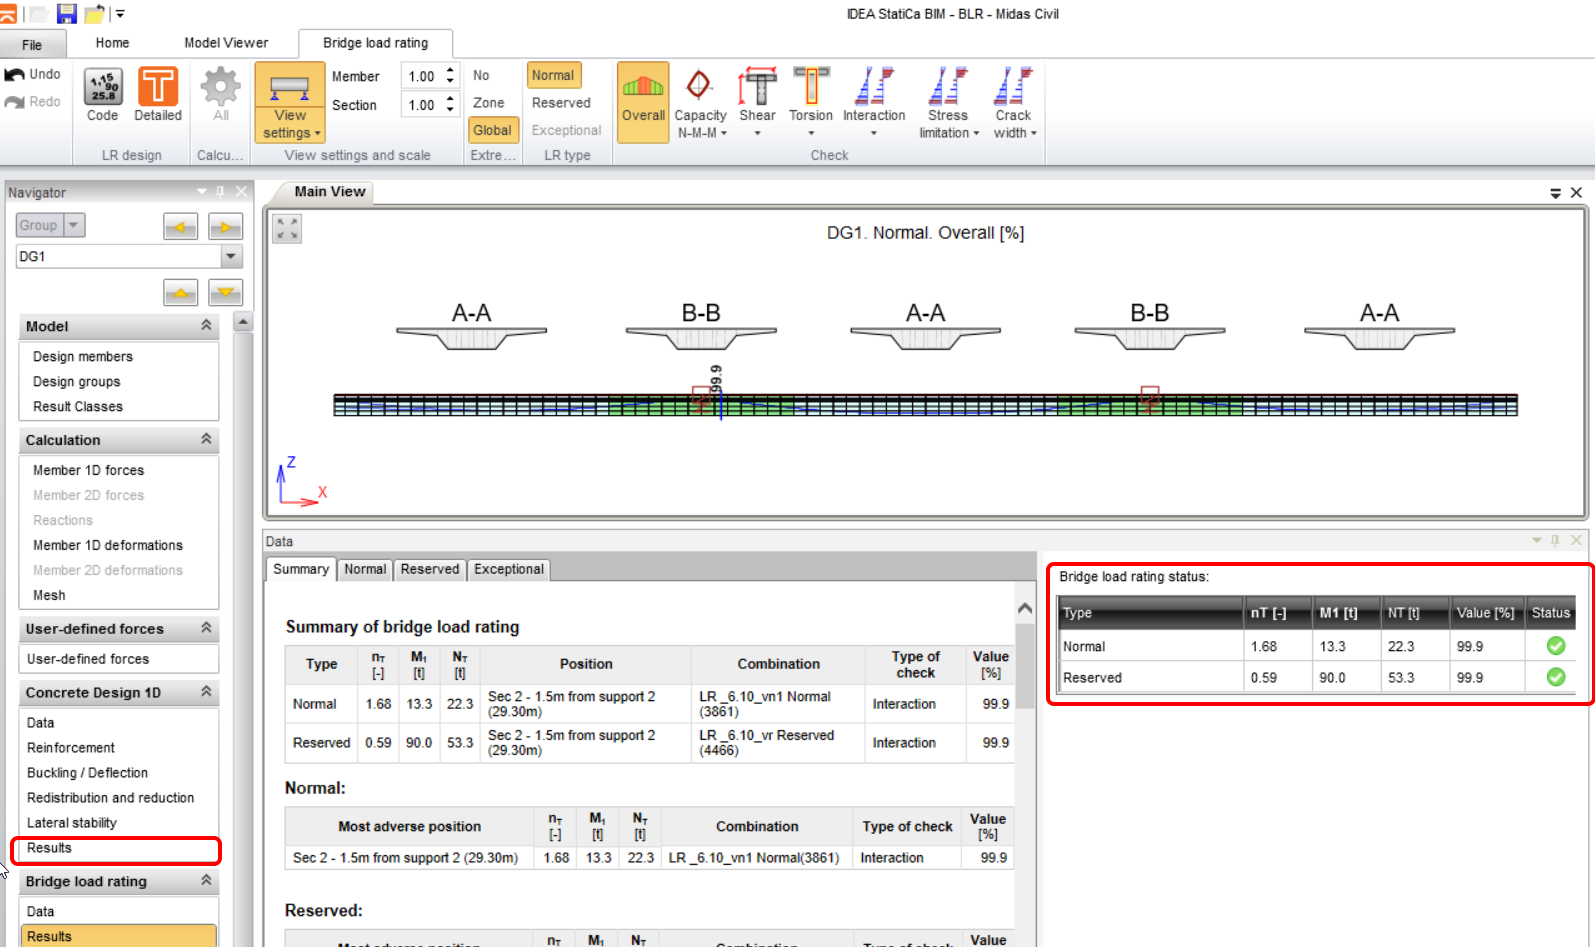Image resolution: width=1595 pixels, height=947 pixels.
Task: Click the green Normal status indicator
Action: 1555,646
